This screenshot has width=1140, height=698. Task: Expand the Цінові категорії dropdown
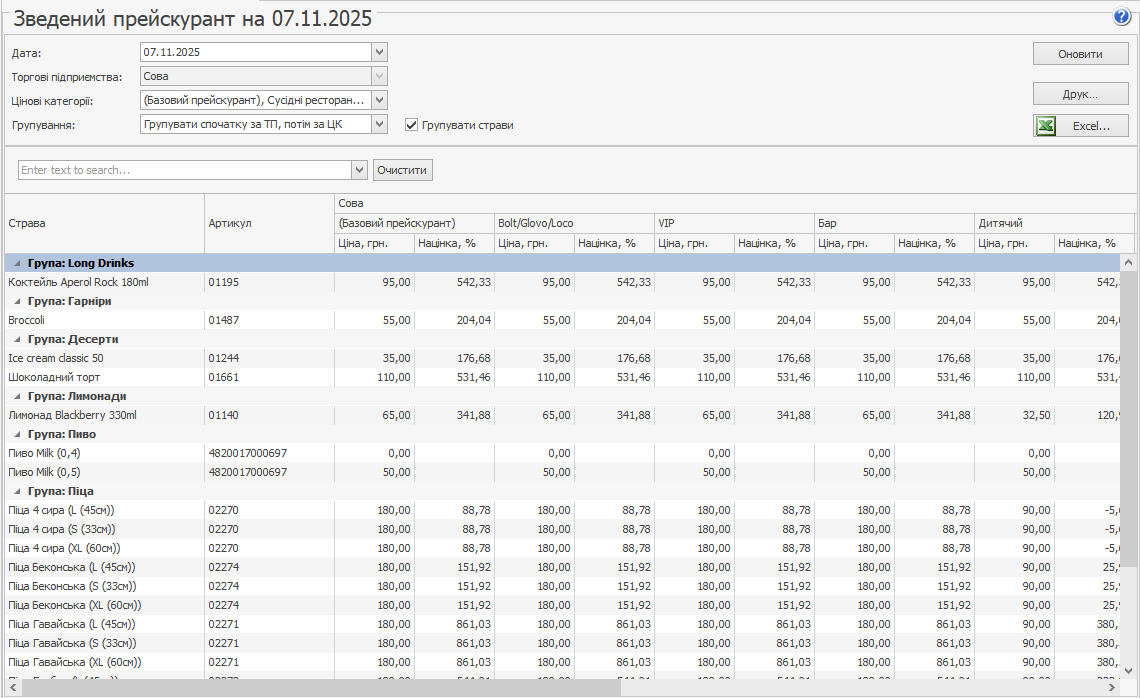coord(379,100)
